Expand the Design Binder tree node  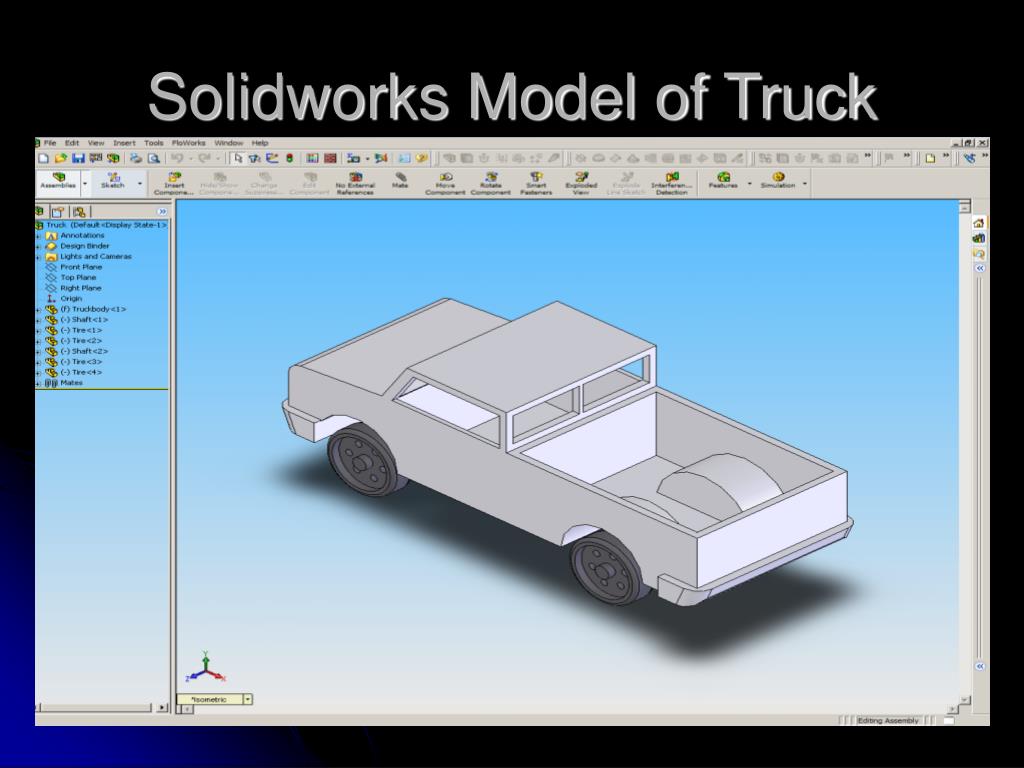[x=38, y=247]
